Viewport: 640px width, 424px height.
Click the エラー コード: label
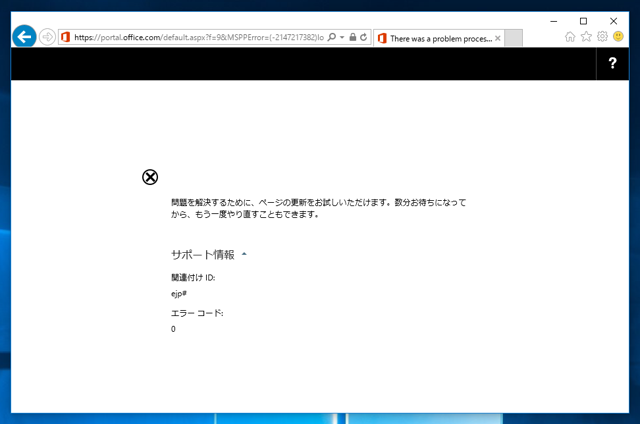coord(197,313)
